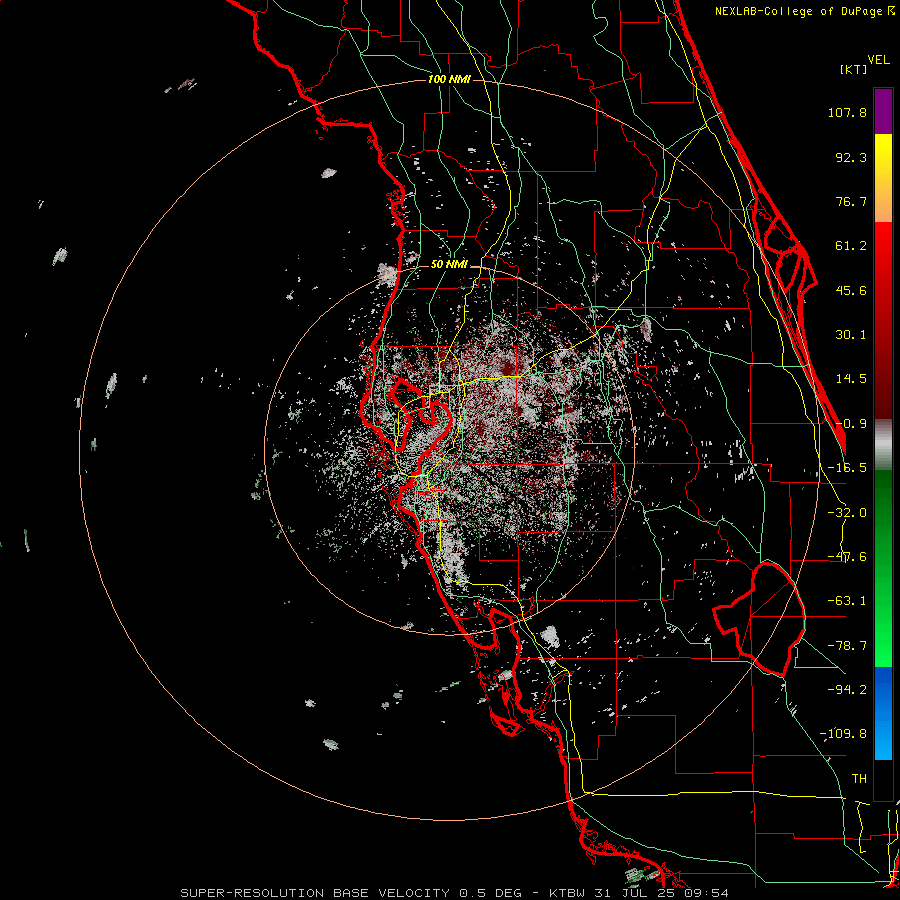The image size is (900, 900).
Task: Click the 14.5 velocity scale value
Action: [x=851, y=379]
